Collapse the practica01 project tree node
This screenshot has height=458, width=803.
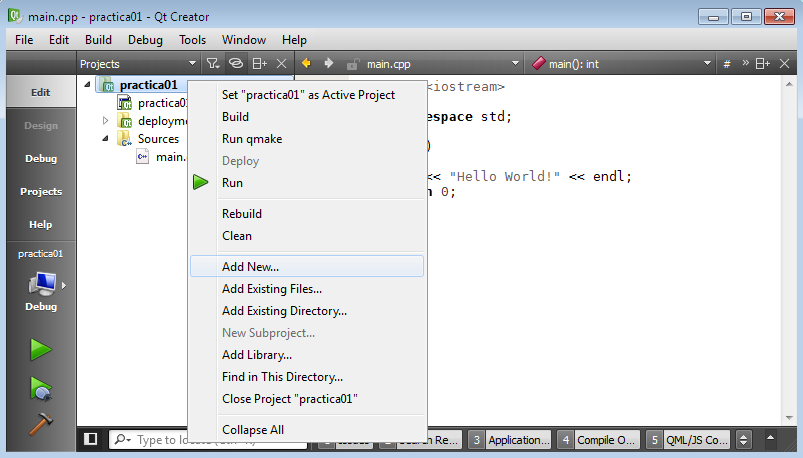(x=87, y=84)
